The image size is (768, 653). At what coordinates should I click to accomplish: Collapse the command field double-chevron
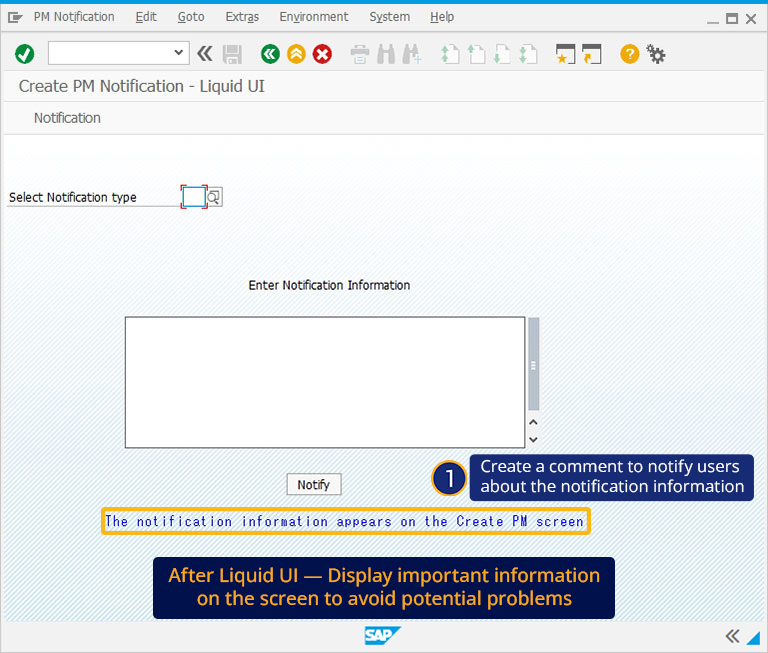pos(205,53)
